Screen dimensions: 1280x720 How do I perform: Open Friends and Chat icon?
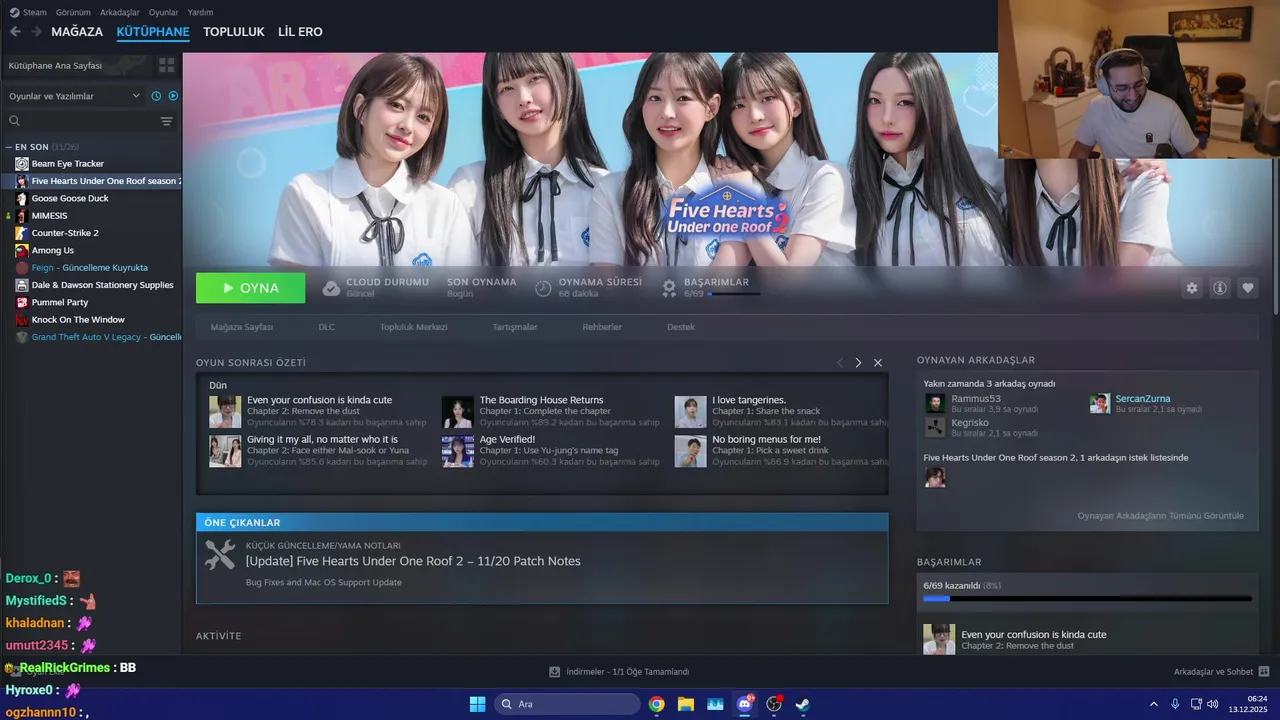click(x=1264, y=672)
